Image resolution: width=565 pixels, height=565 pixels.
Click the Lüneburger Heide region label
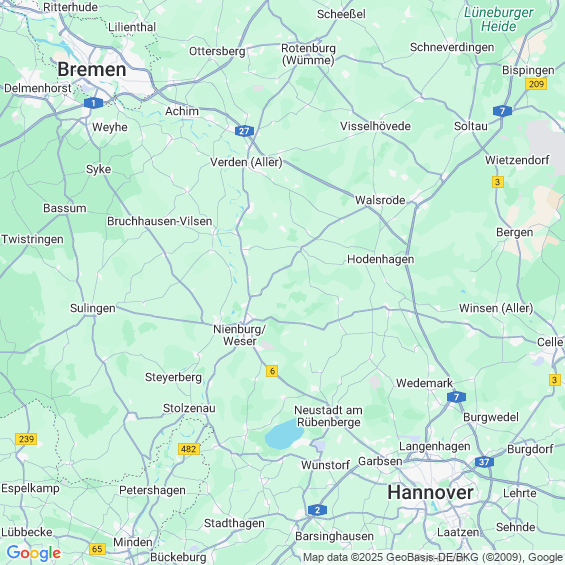[499, 19]
